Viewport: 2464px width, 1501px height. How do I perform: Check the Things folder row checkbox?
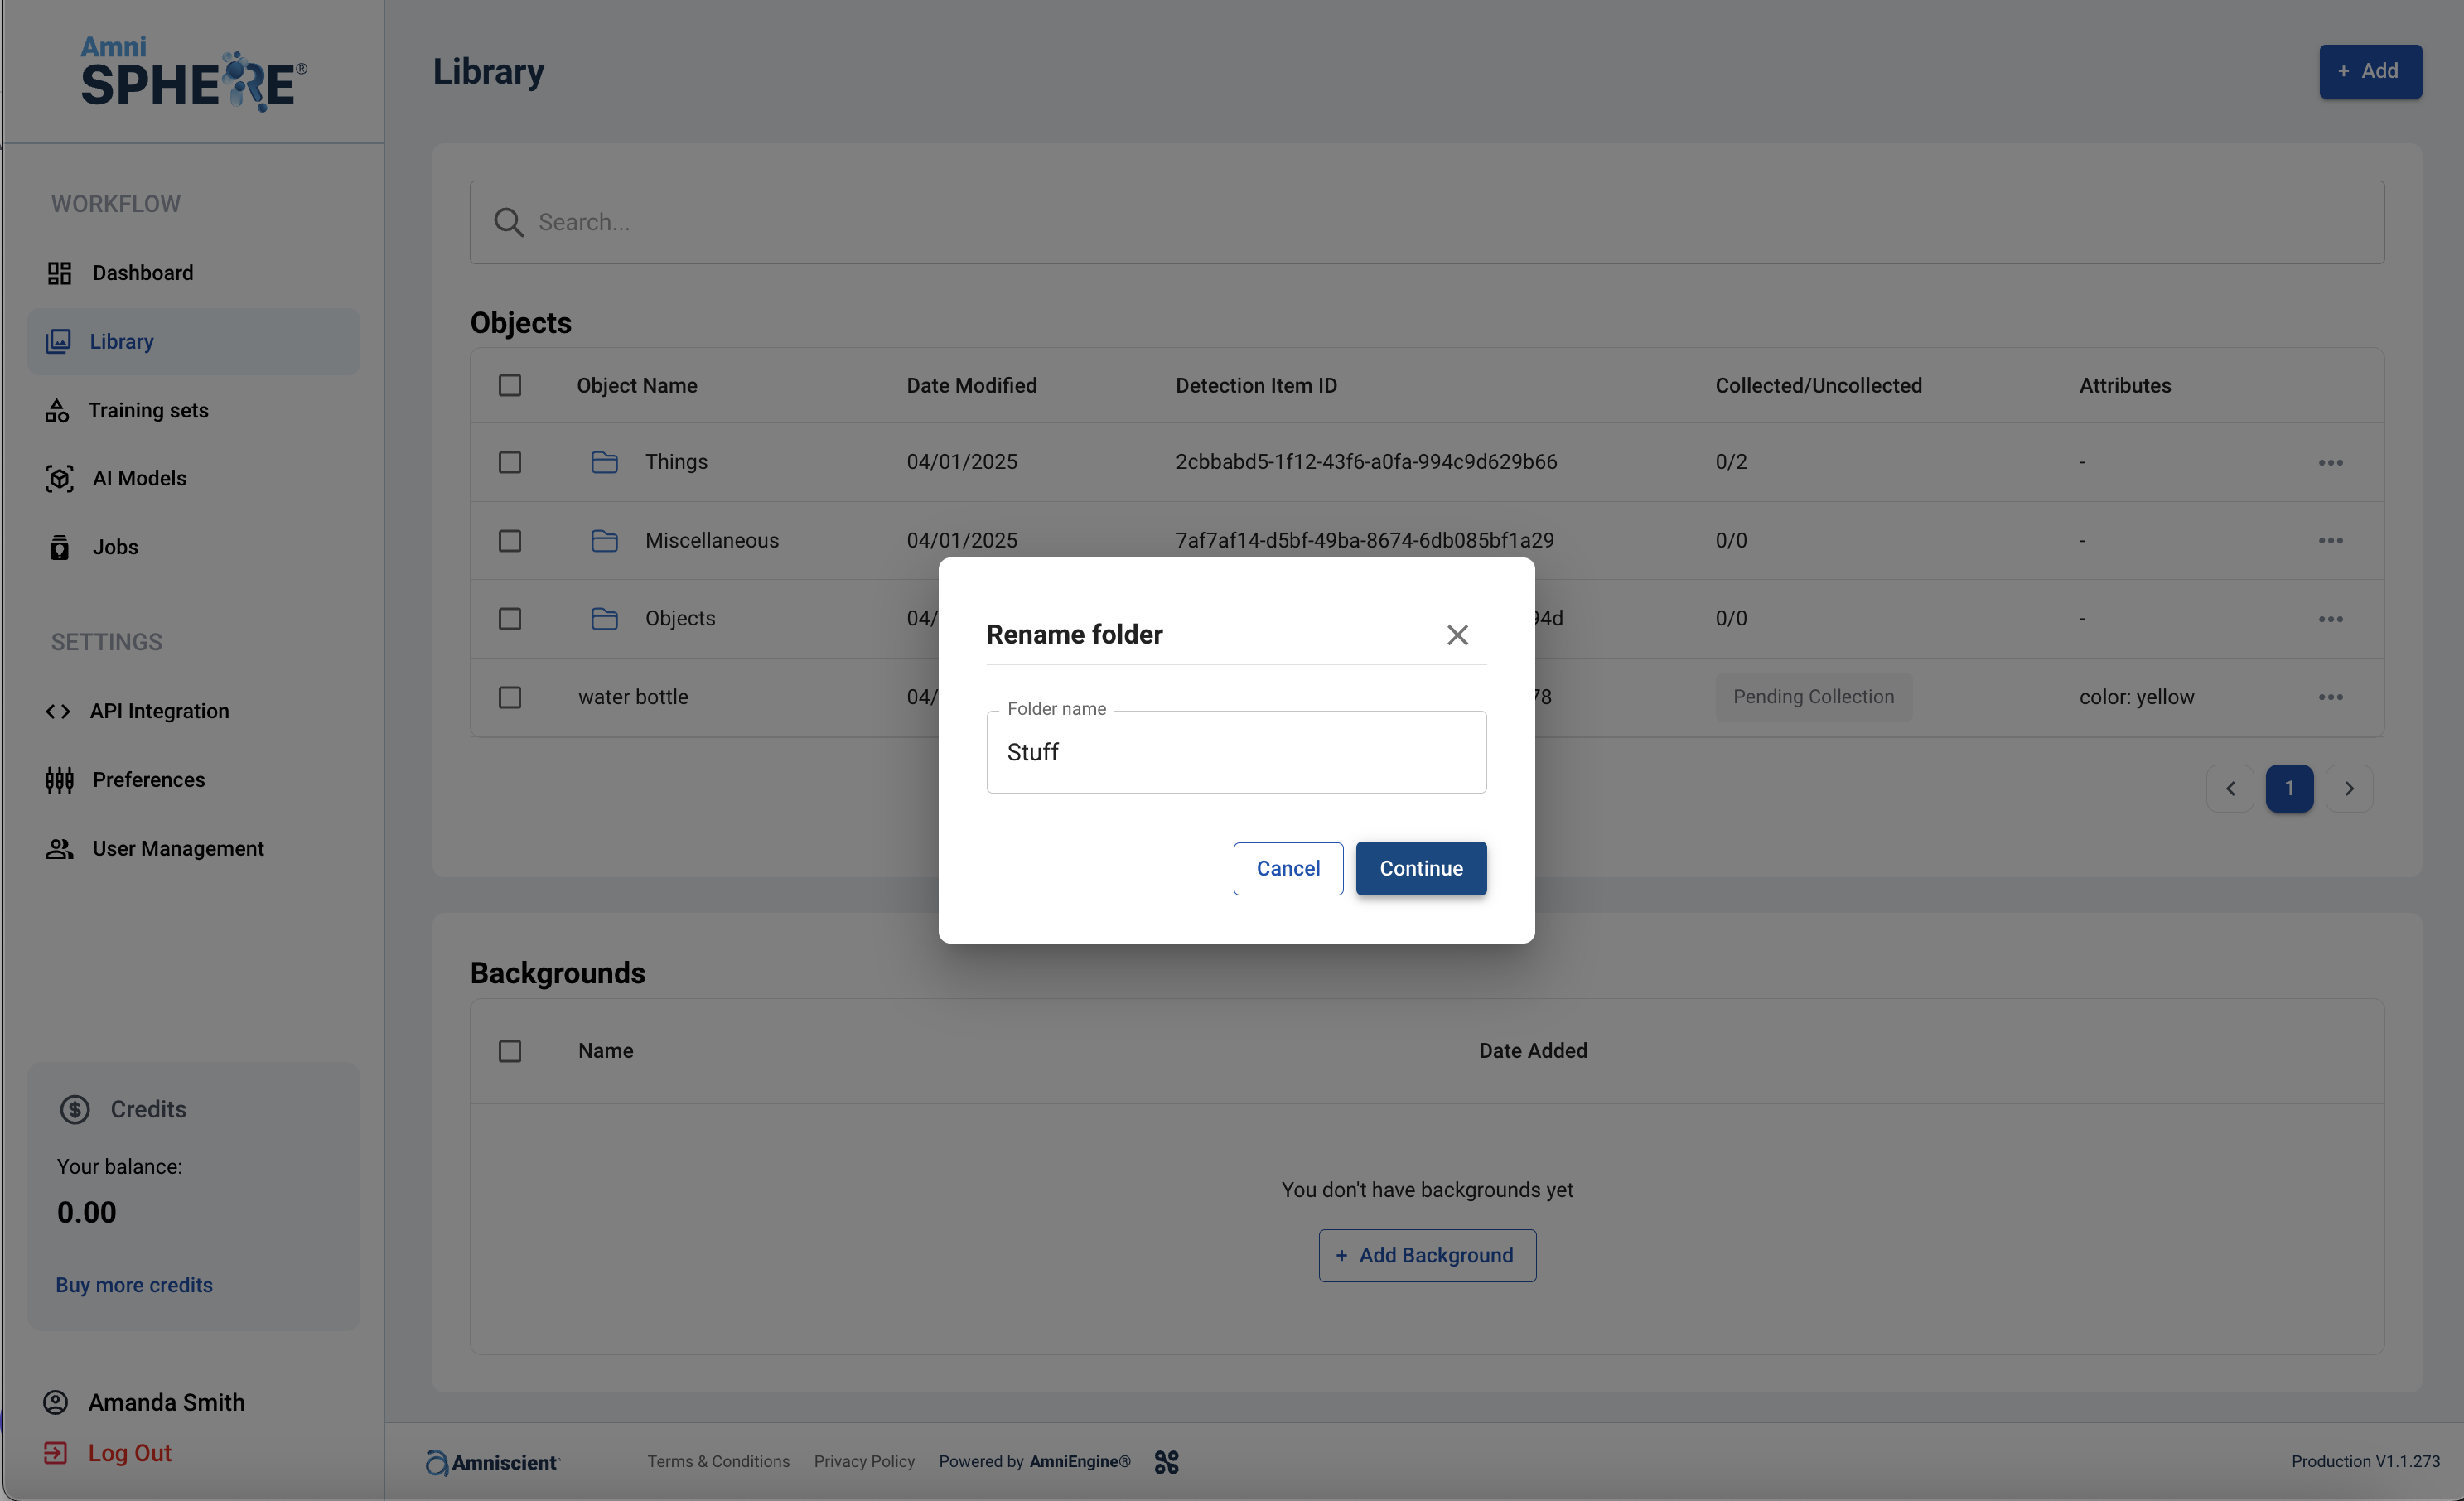pyautogui.click(x=510, y=462)
